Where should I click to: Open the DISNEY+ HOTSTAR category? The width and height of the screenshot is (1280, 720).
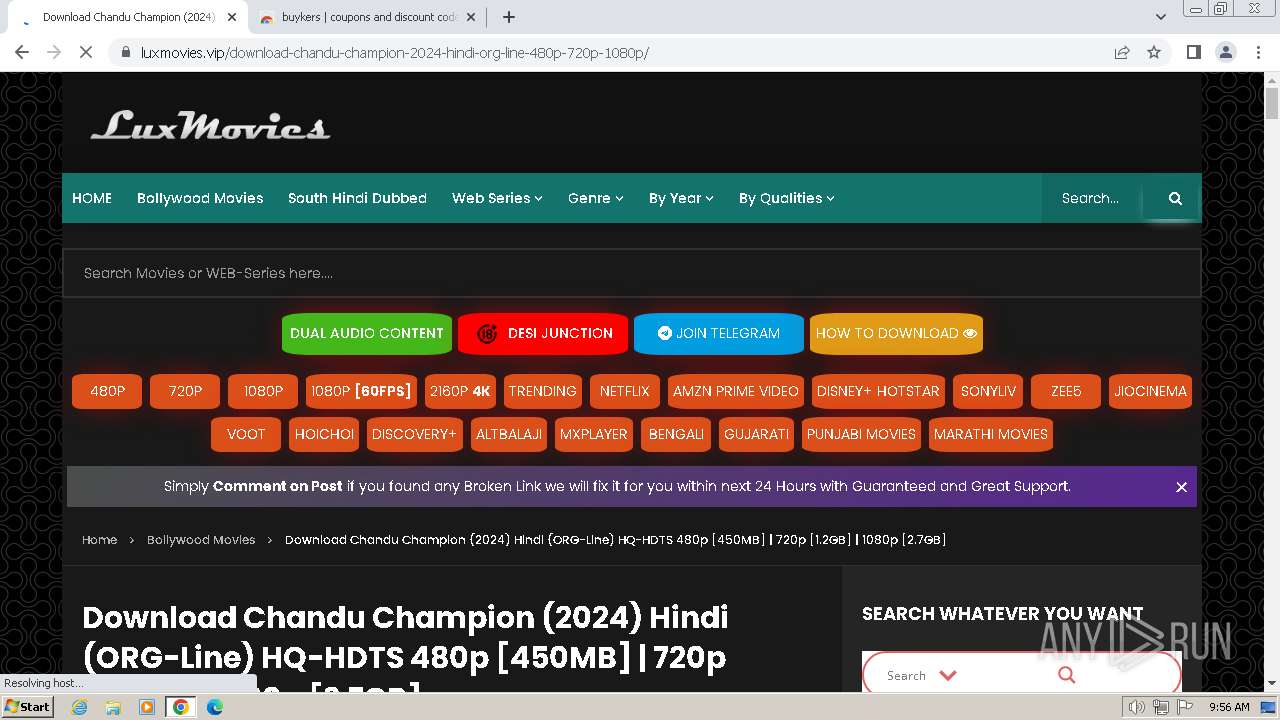878,391
